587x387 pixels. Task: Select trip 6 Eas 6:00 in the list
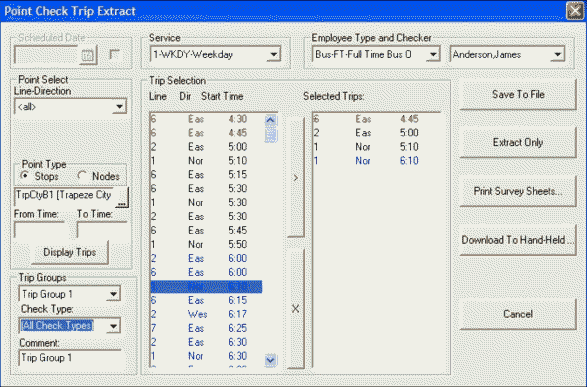[x=207, y=272]
